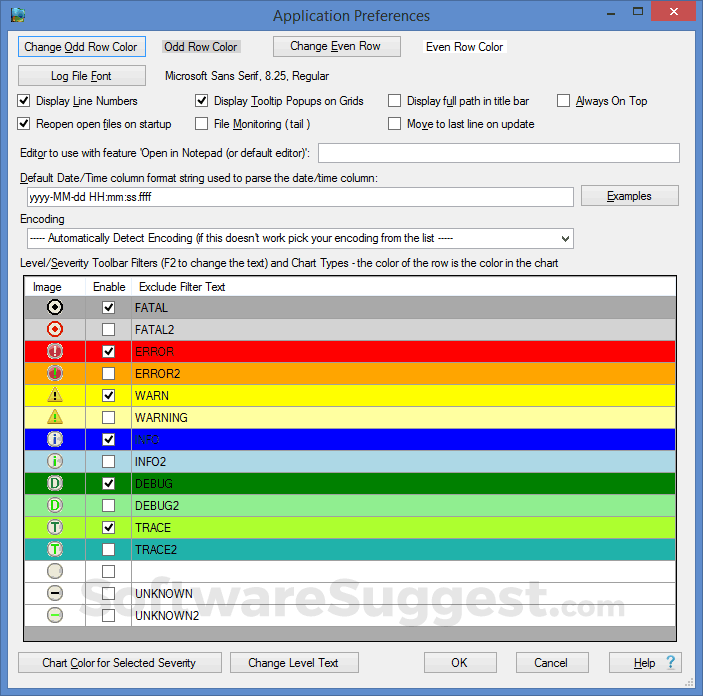The width and height of the screenshot is (703, 696).
Task: Enable File Monitoring (tail) checkbox
Action: [x=201, y=124]
